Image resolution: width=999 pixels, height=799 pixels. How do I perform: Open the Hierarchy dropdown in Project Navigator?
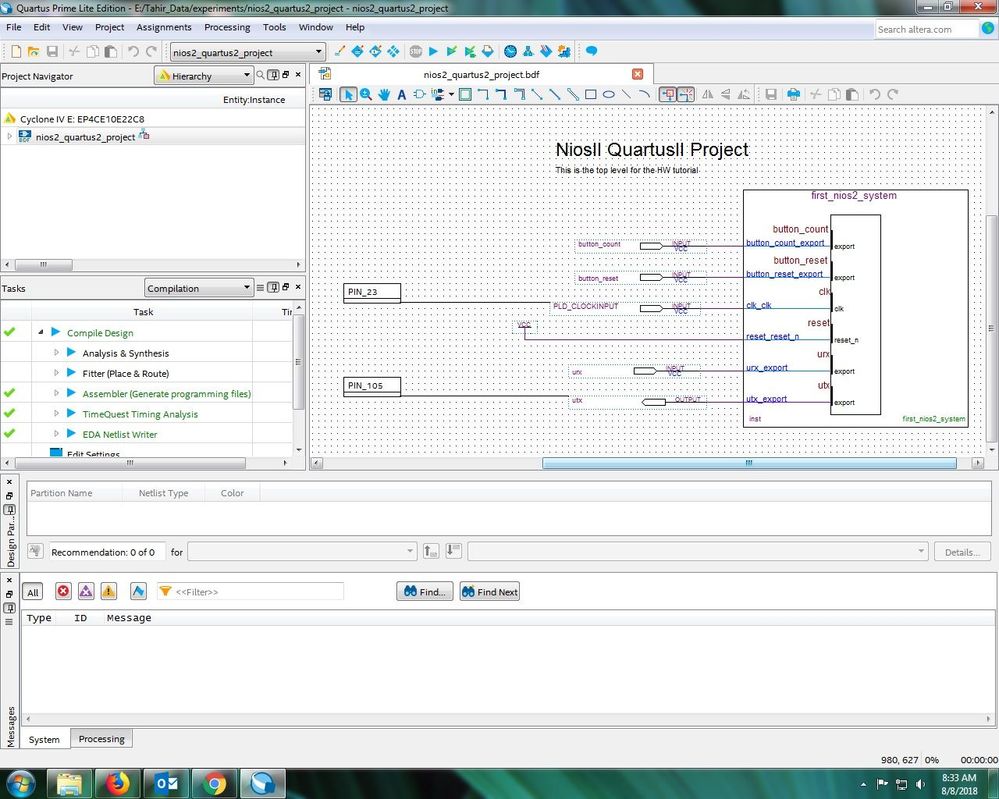coord(204,76)
